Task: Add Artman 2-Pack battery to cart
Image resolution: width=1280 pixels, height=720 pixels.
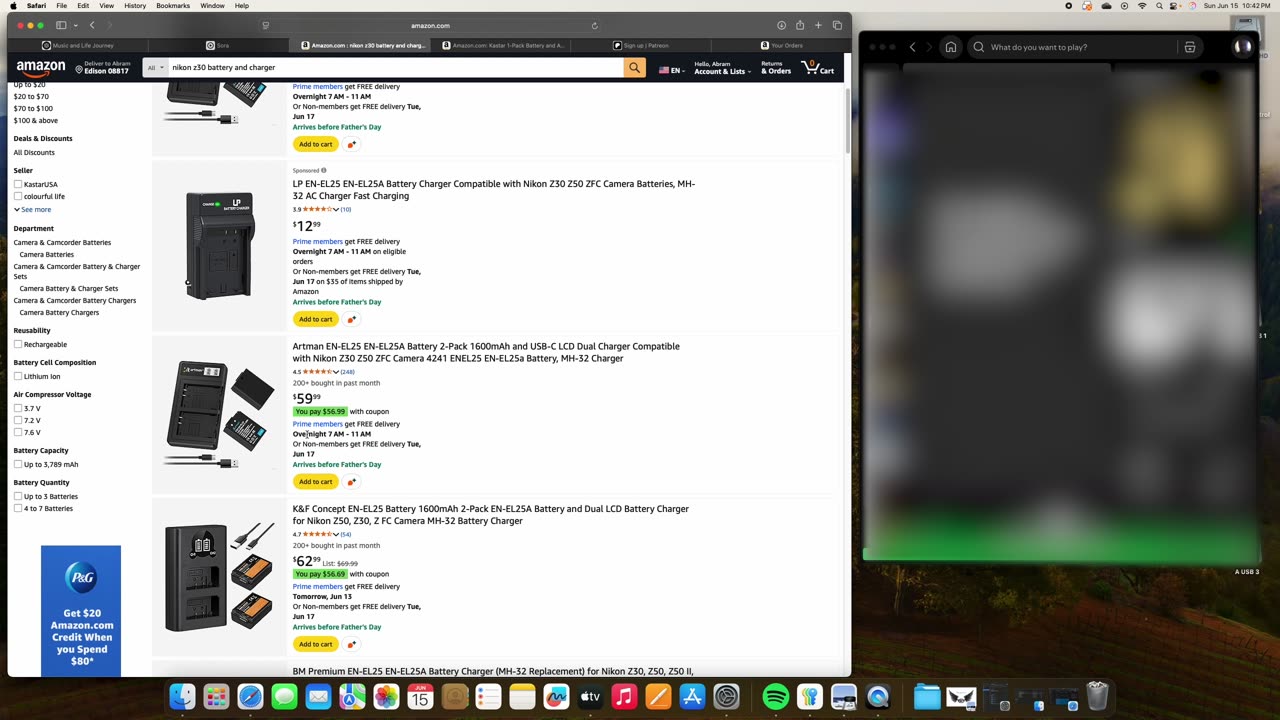Action: point(315,482)
